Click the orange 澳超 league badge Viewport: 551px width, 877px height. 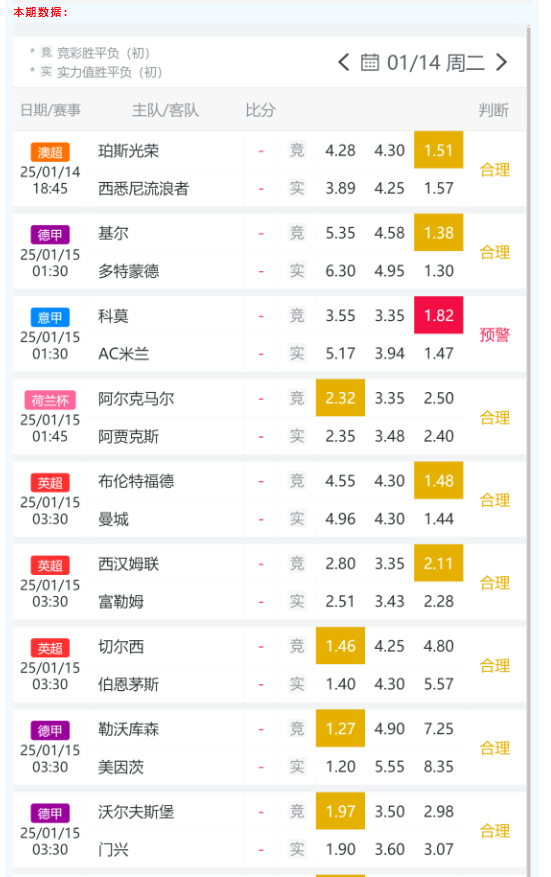click(x=50, y=152)
